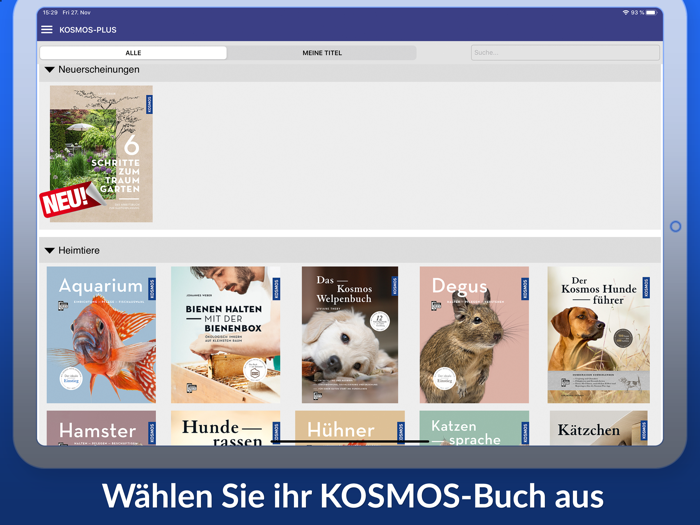The image size is (700, 525).
Task: Click the Suche search field
Action: (565, 53)
